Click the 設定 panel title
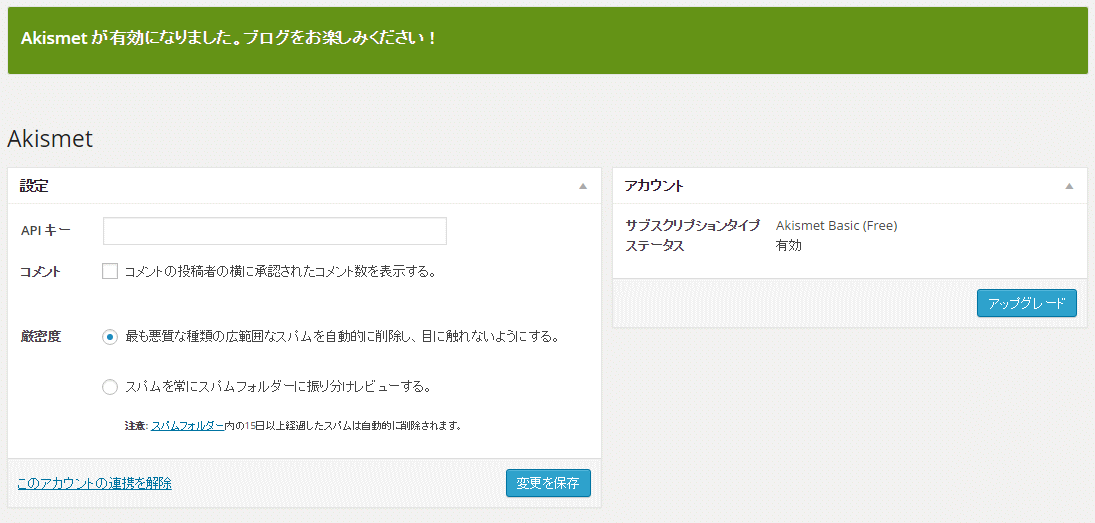1095x523 pixels. pyautogui.click(x=34, y=186)
